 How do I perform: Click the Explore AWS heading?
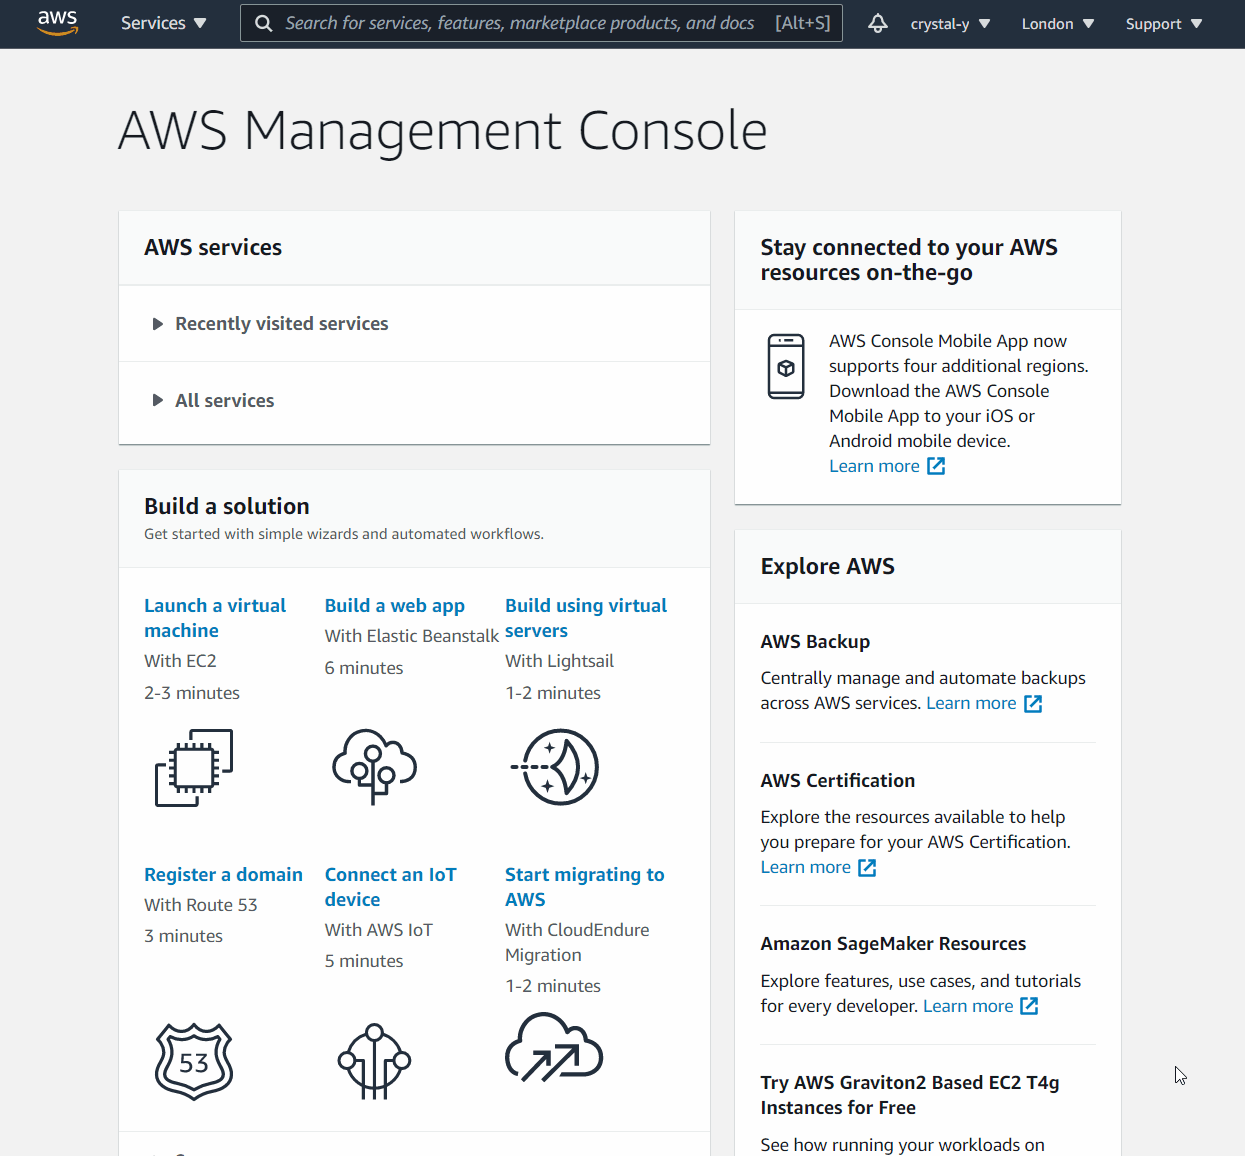(x=828, y=566)
